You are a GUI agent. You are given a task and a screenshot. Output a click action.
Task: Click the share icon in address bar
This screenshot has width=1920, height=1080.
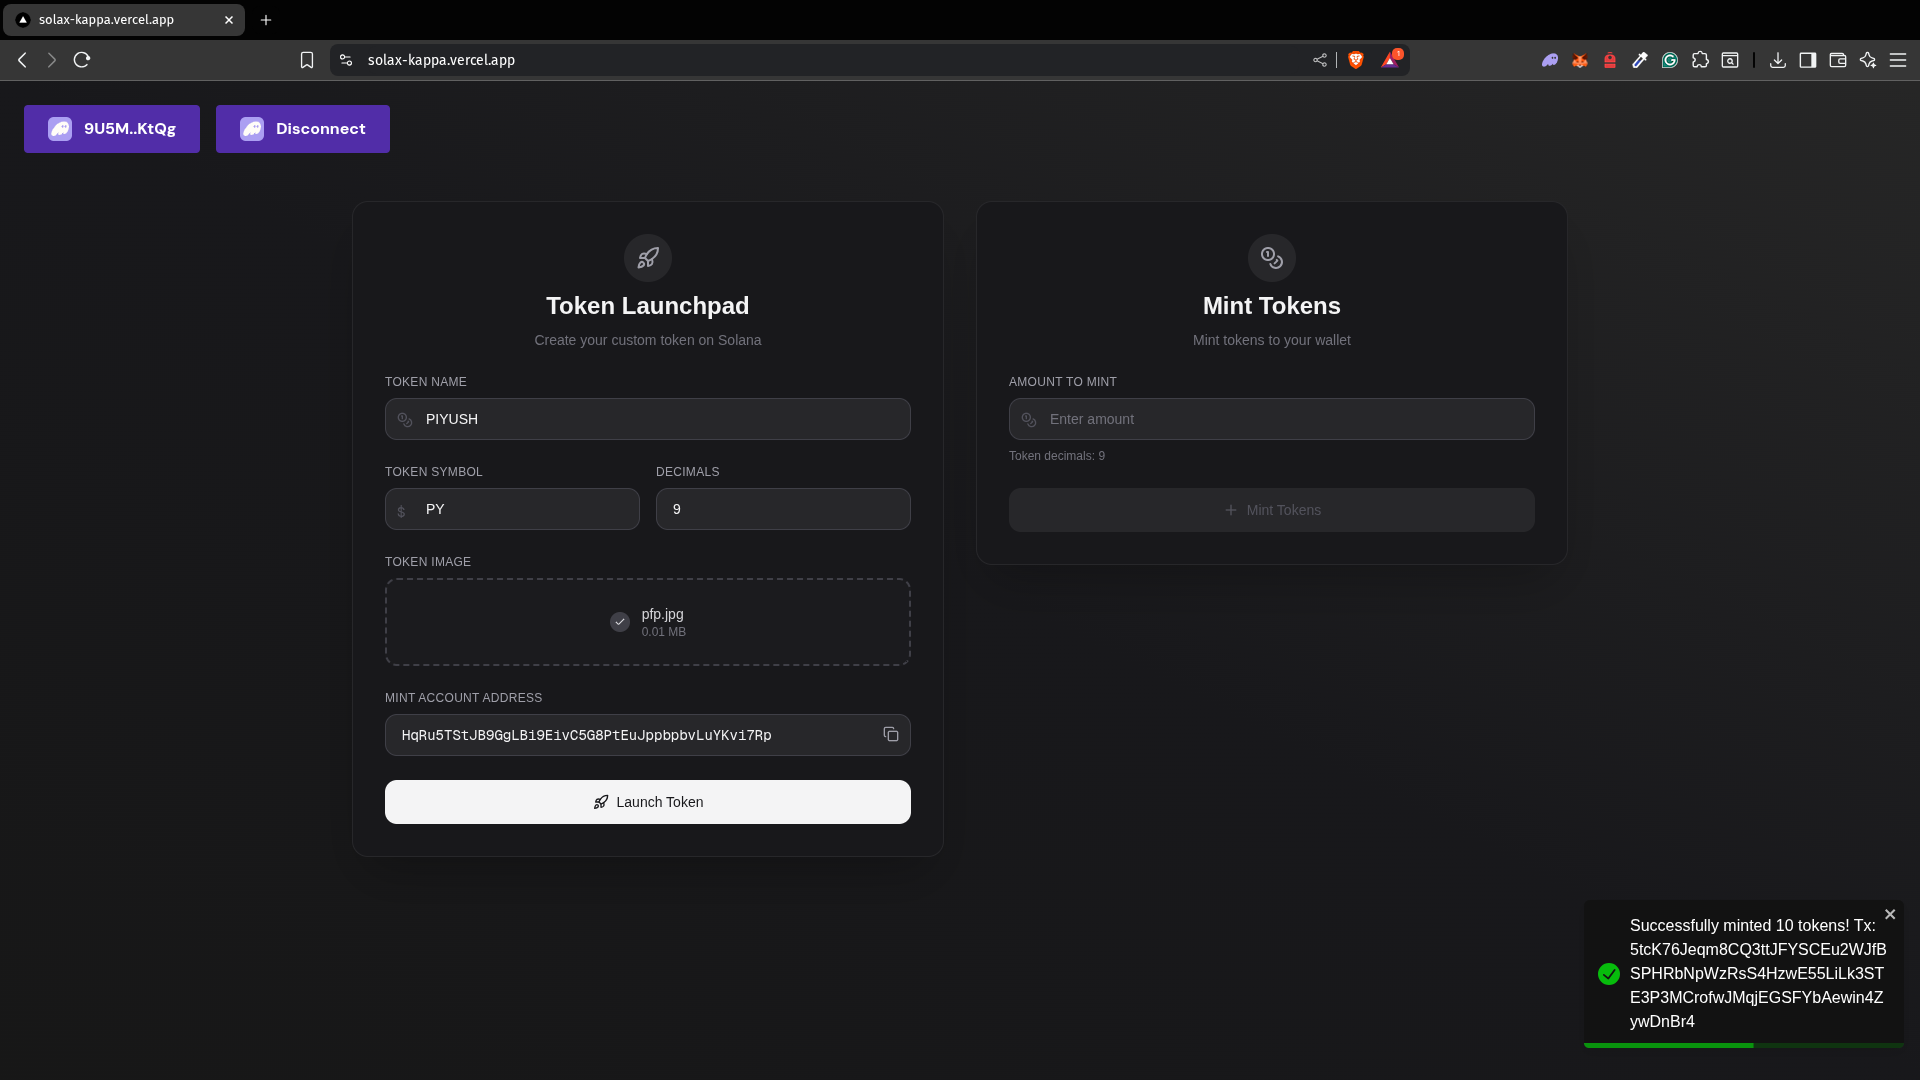(x=1320, y=60)
